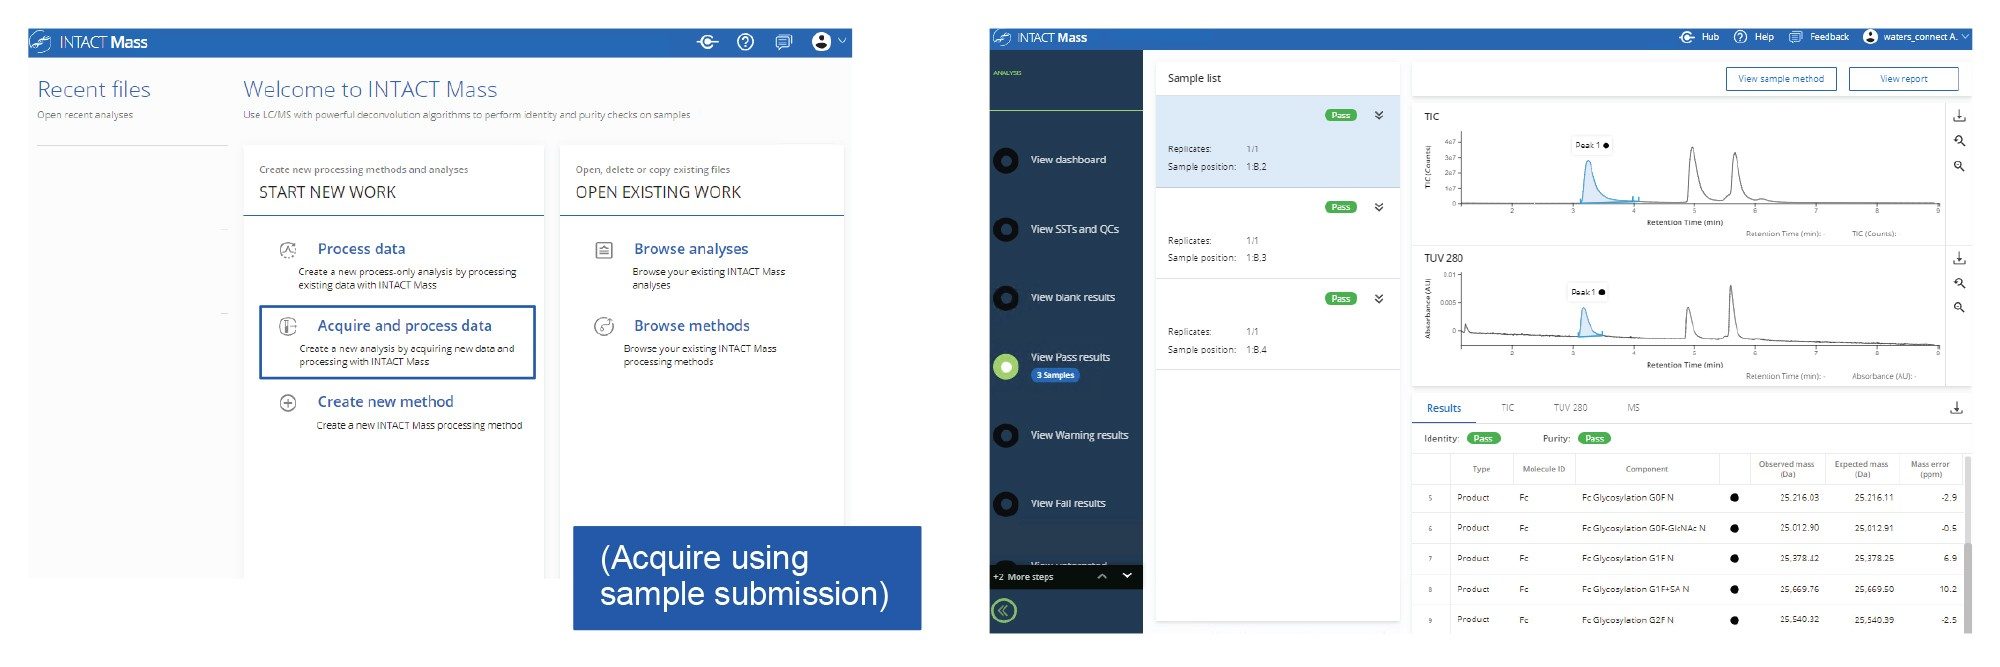Select Fc Glycosylation G1F N row
Image resolution: width=2000 pixels, height=667 pixels.
click(1687, 558)
